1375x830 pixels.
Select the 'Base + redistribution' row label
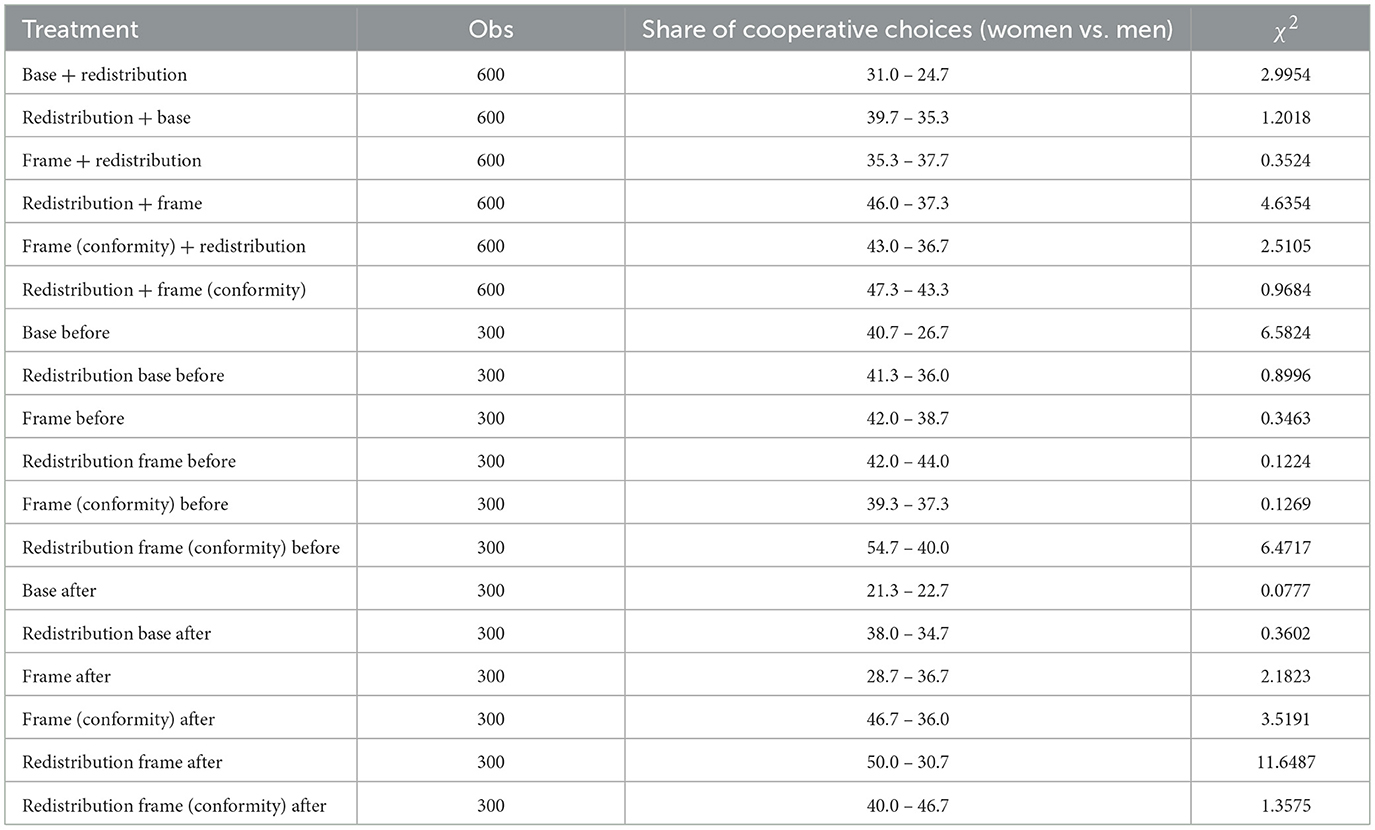[x=104, y=74]
